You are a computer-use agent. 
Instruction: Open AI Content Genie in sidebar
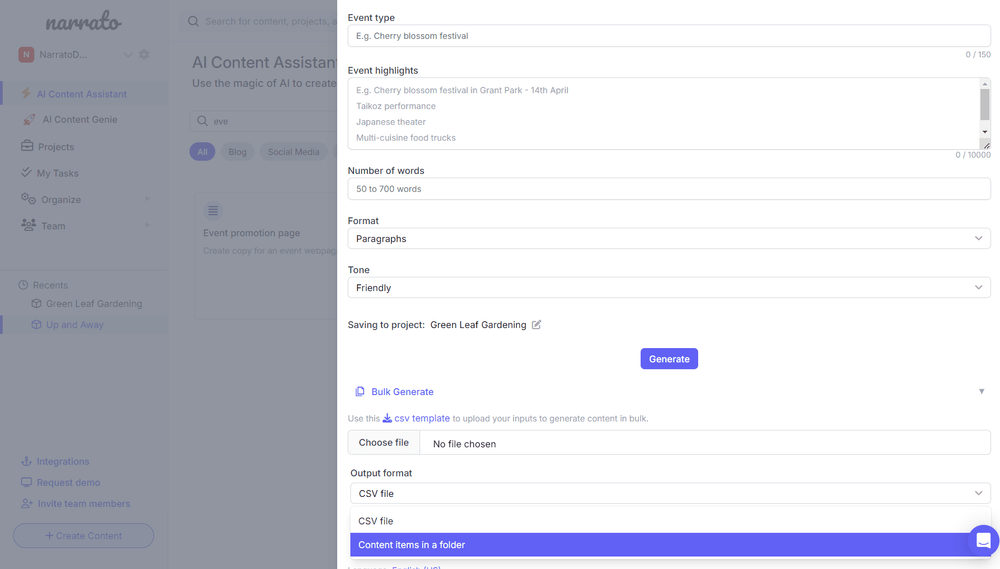point(80,119)
